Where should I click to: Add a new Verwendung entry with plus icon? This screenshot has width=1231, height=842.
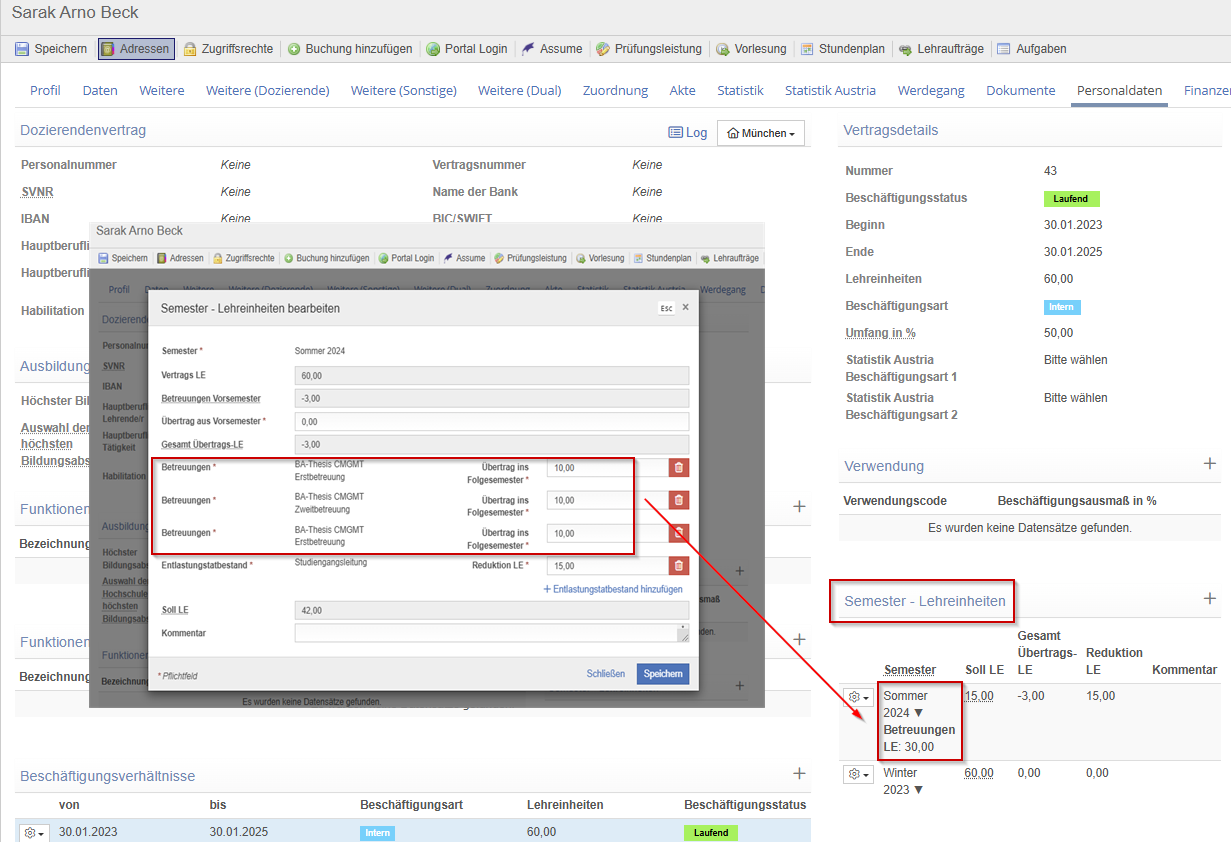[x=1209, y=464]
